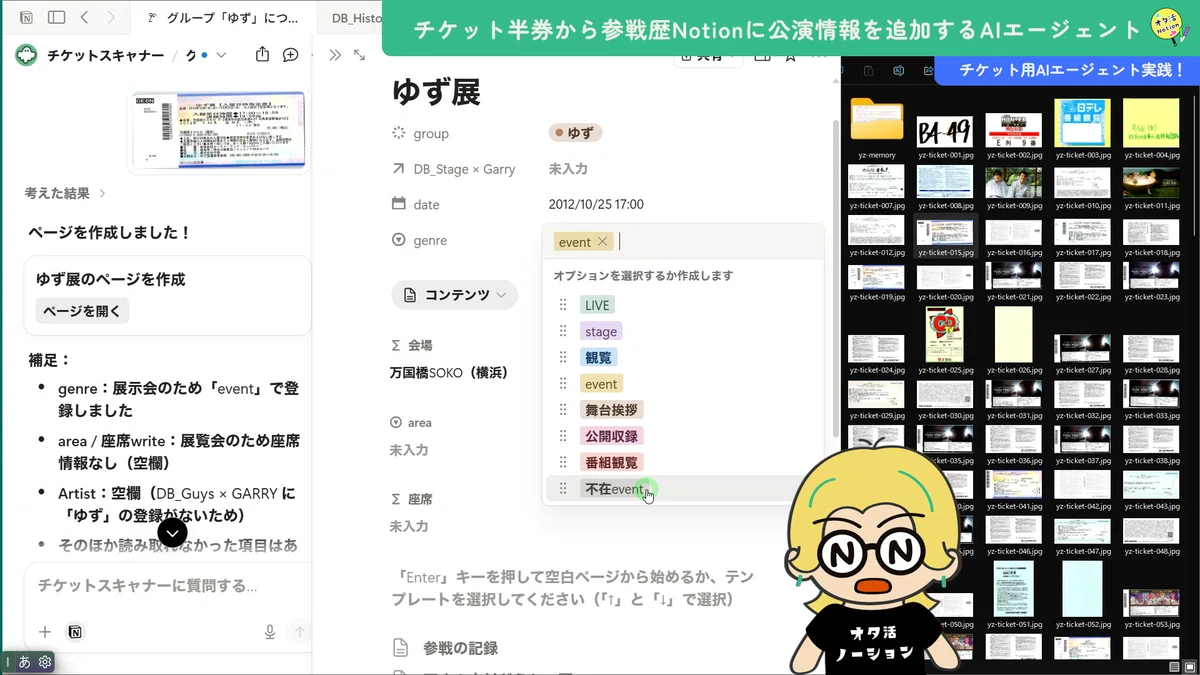This screenshot has height=675, width=1200.
Task: Select the 番組観覧 genre option
Action: point(611,462)
